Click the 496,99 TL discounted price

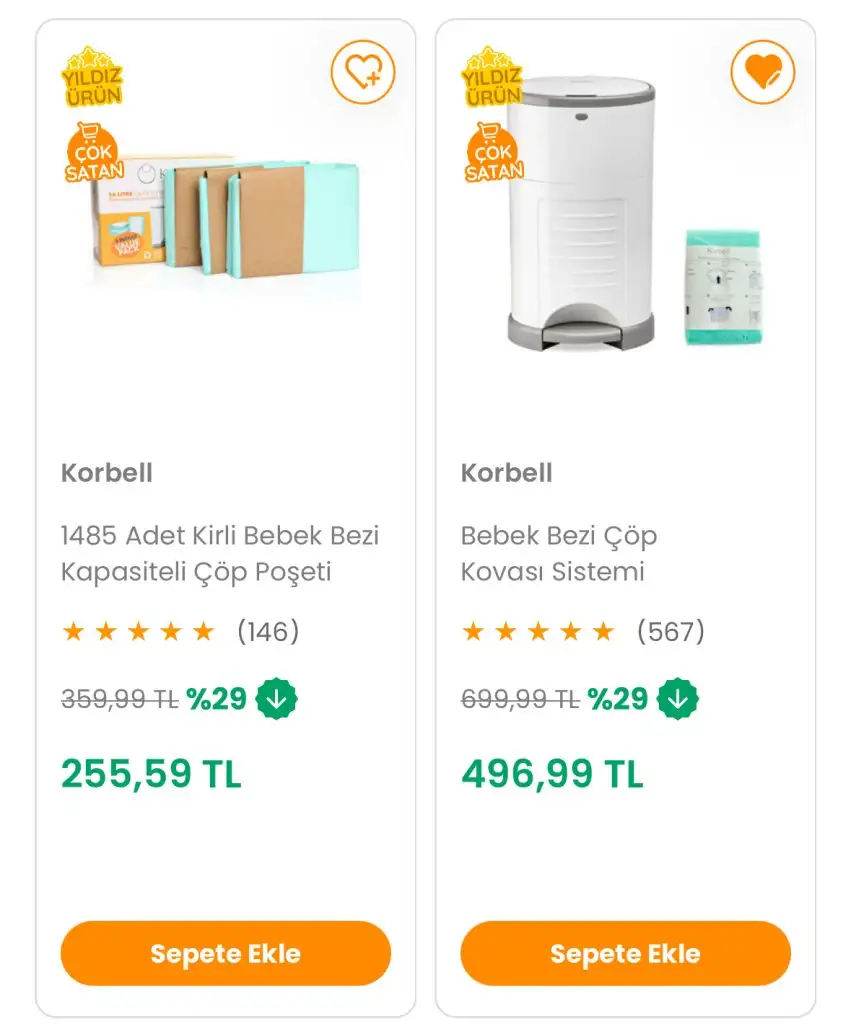coord(553,774)
